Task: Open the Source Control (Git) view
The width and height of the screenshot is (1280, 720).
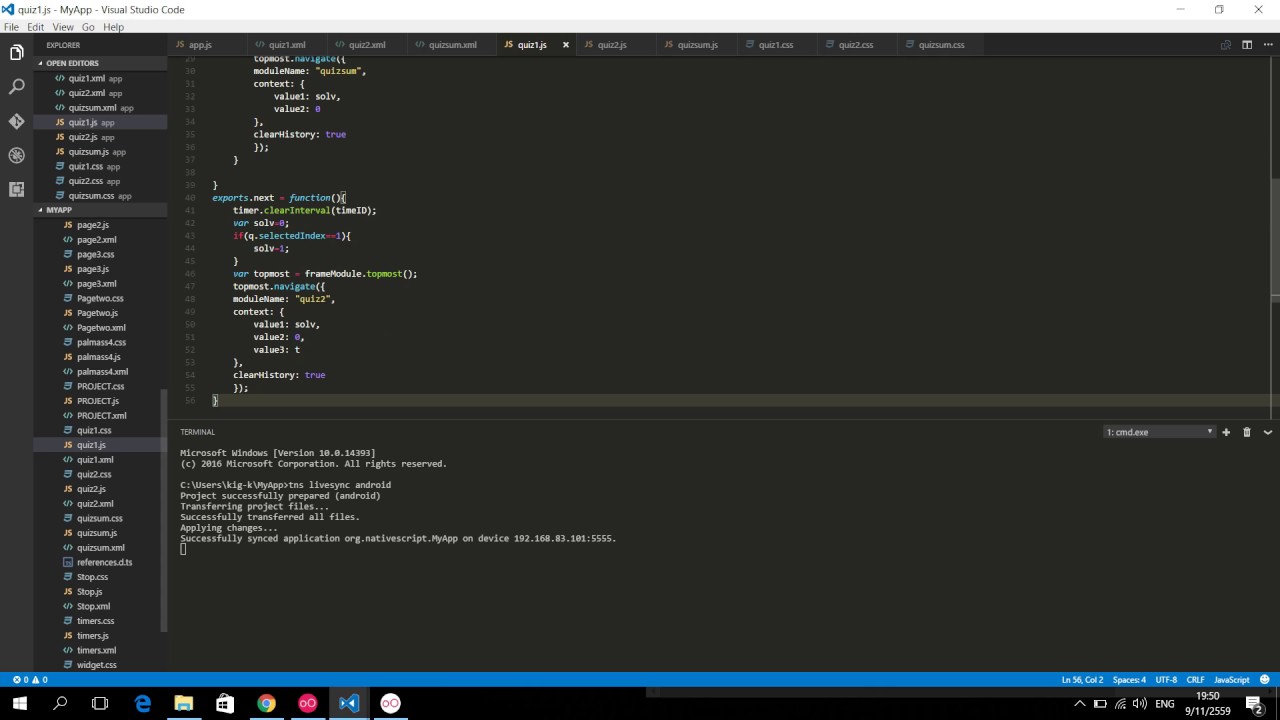Action: click(16, 121)
